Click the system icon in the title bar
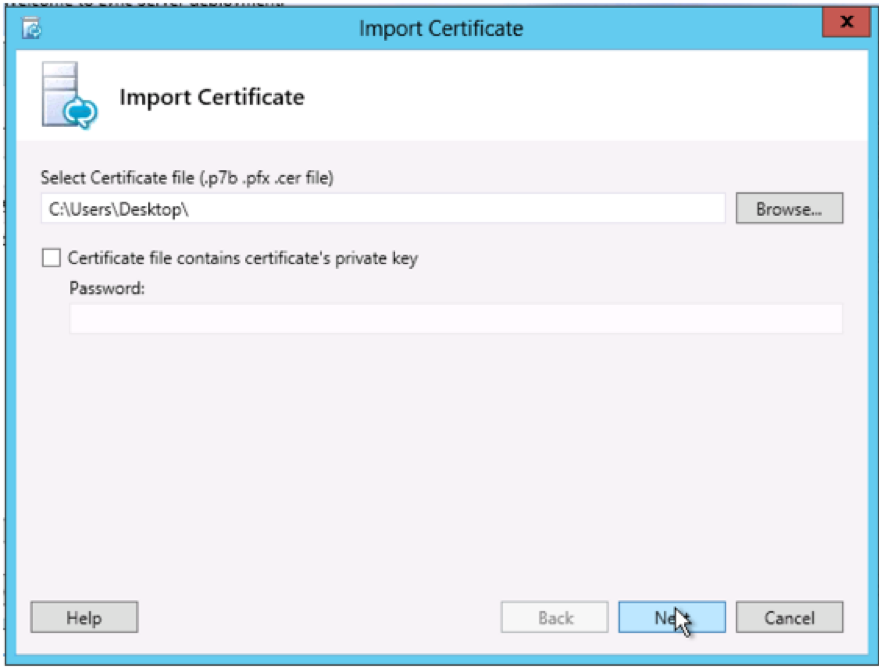Image resolution: width=879 pixels, height=668 pixels. point(32,28)
